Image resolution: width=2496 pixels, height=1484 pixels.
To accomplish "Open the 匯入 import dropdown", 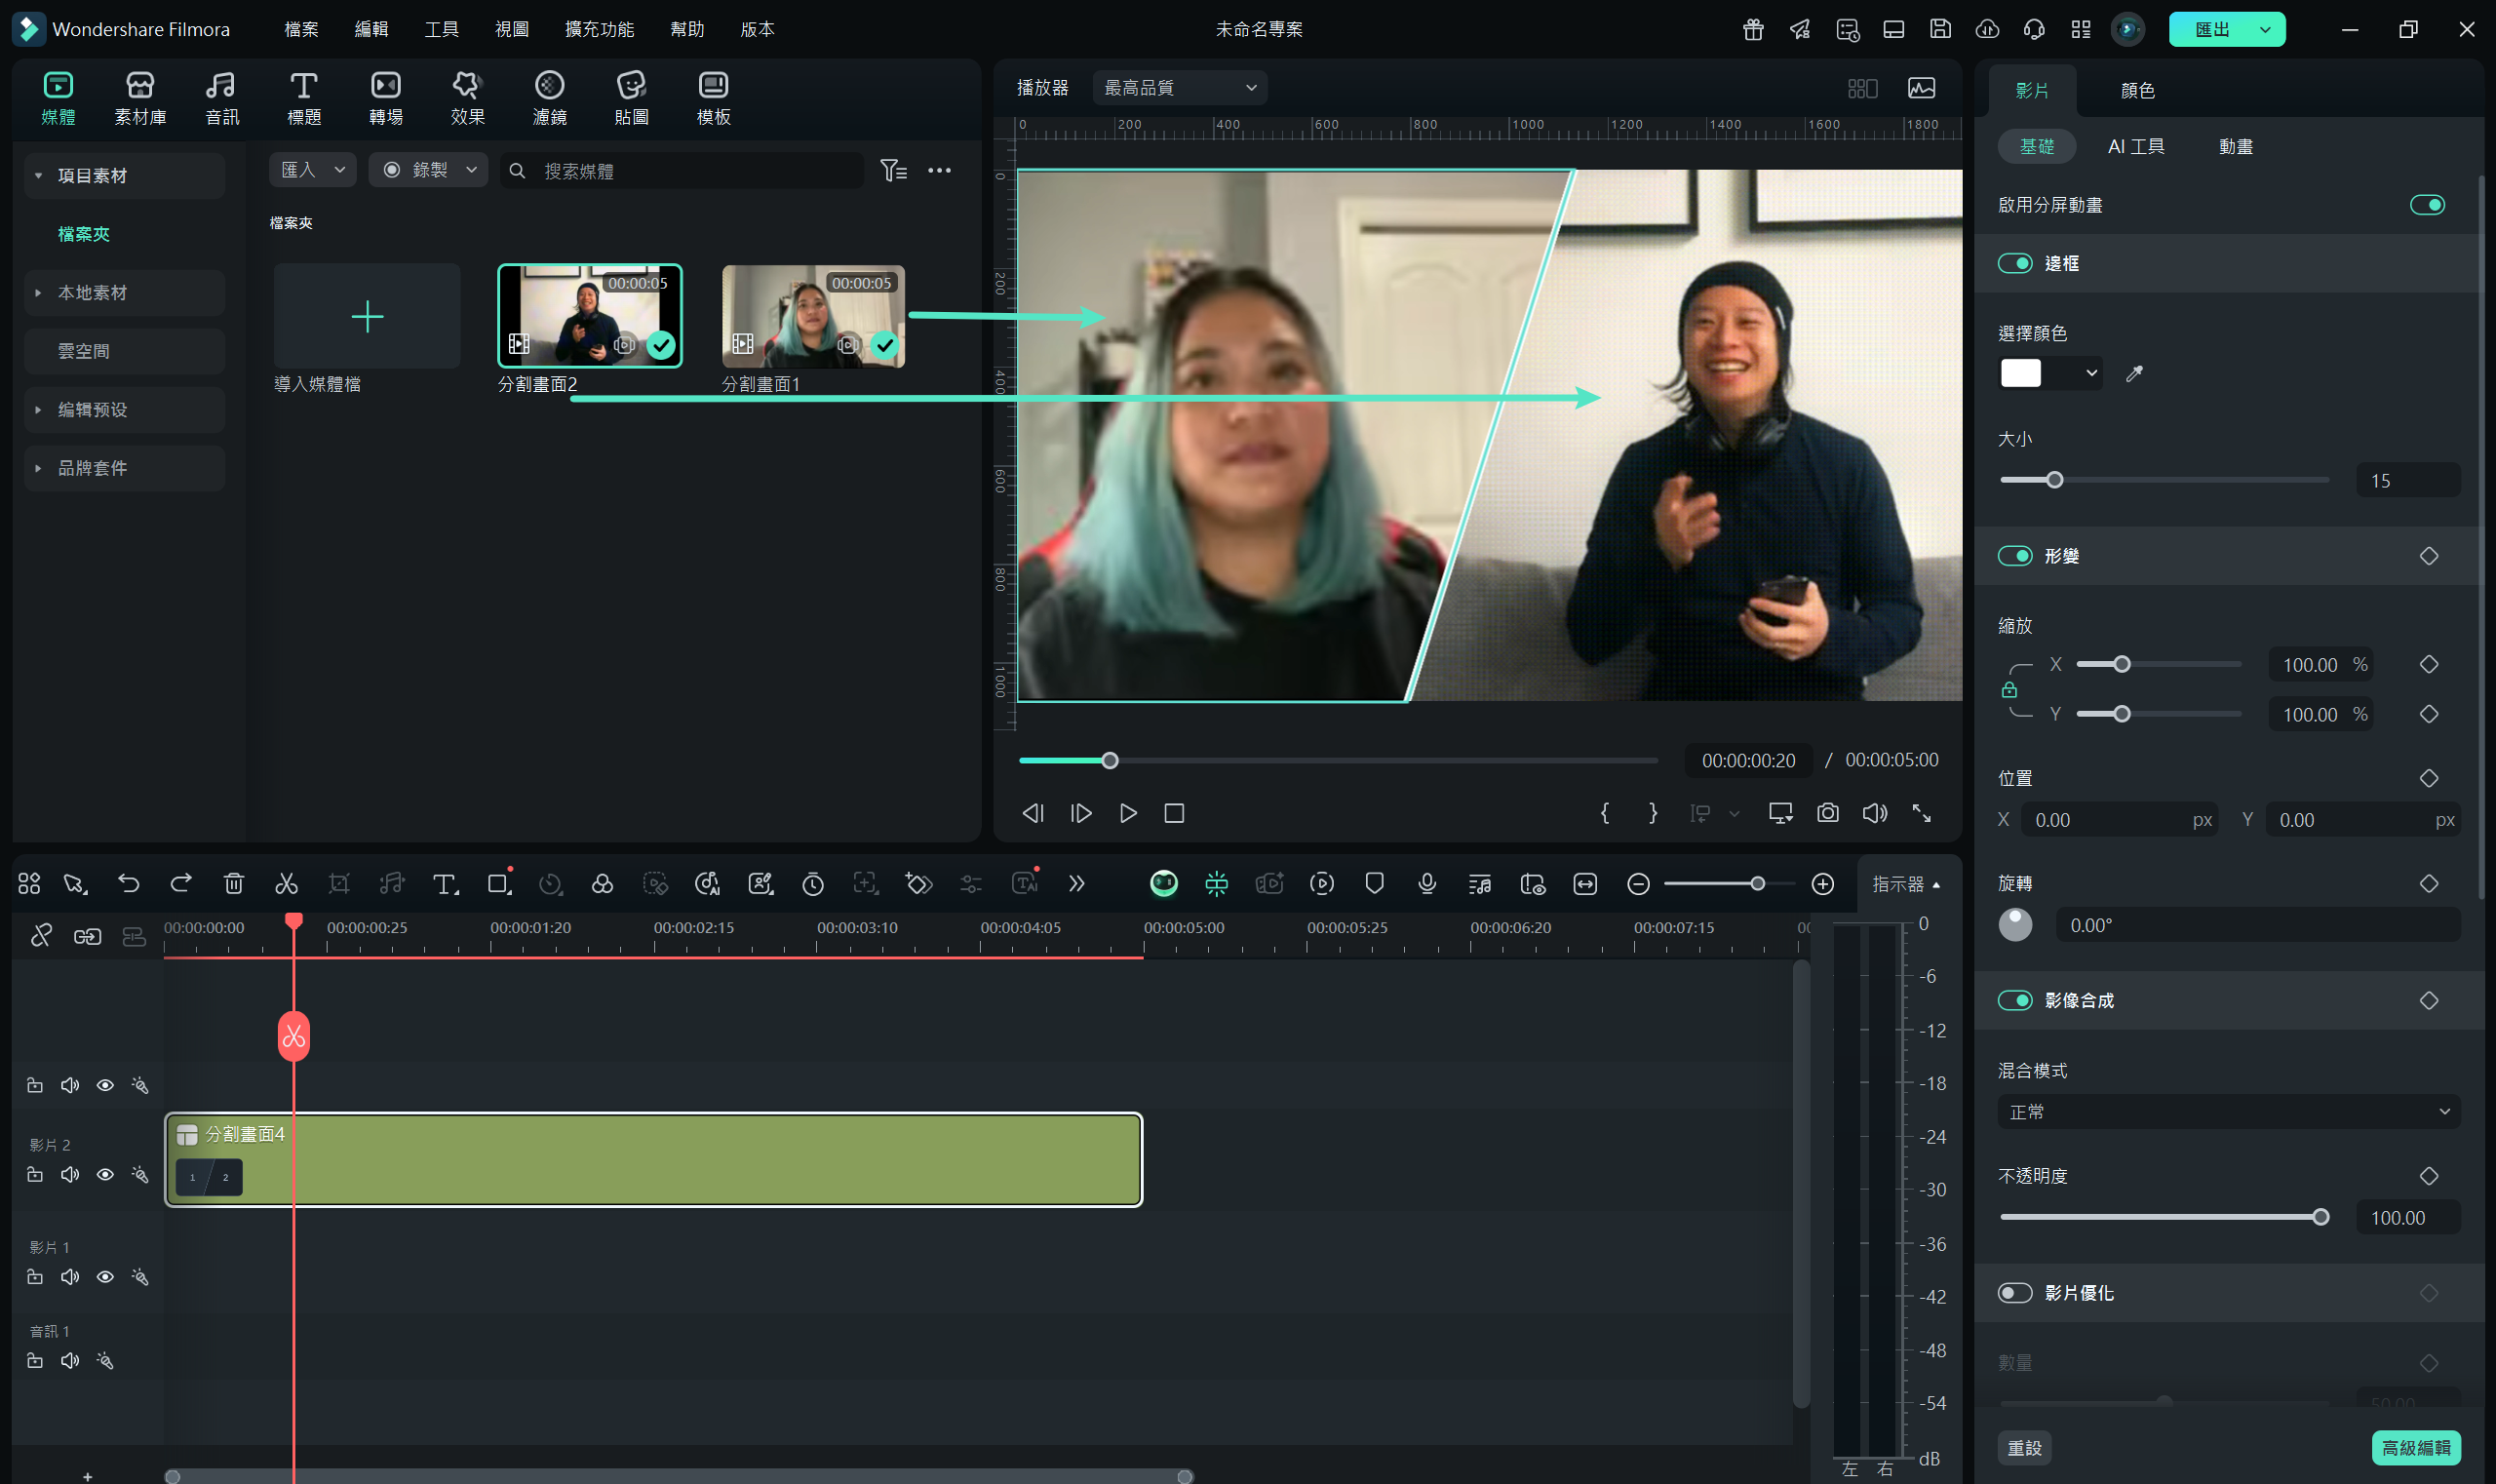I will (313, 170).
